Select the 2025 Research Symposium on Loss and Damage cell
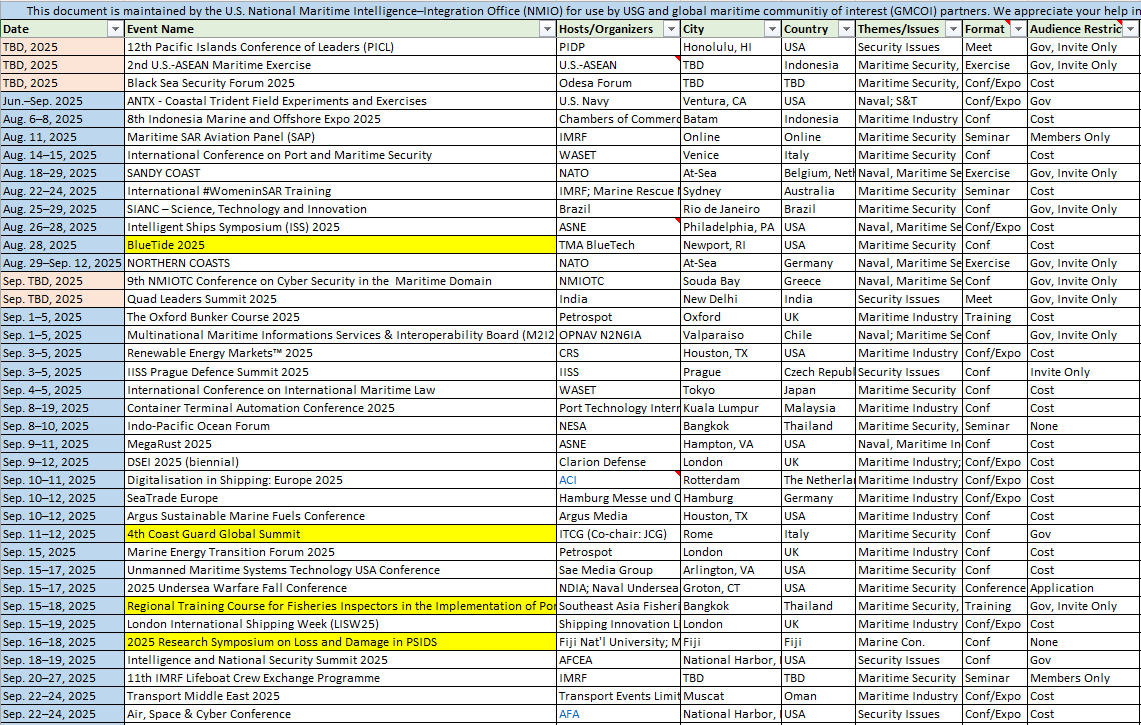 (341, 643)
